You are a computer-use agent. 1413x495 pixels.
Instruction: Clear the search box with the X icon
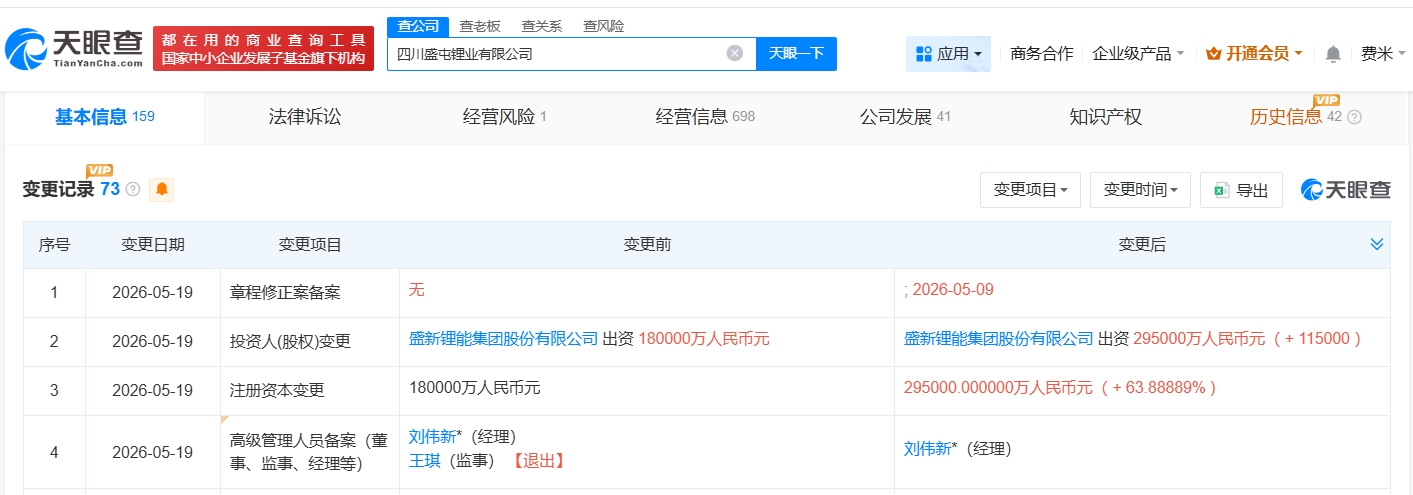pos(735,54)
